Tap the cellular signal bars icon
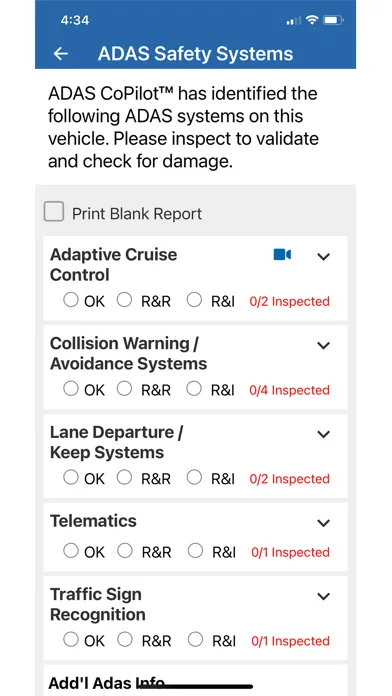The image size is (392, 696). [293, 21]
